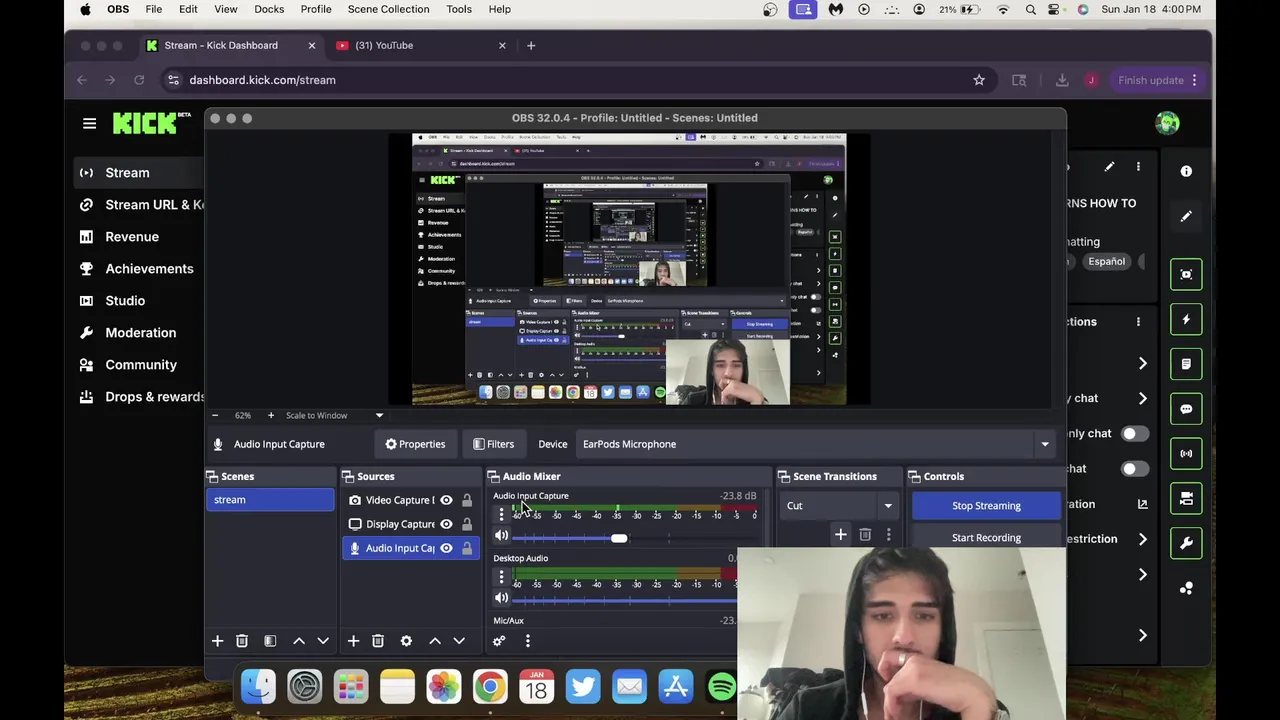The height and width of the screenshot is (720, 1280).
Task: Open the Docks menu in the menu bar
Action: 269,9
